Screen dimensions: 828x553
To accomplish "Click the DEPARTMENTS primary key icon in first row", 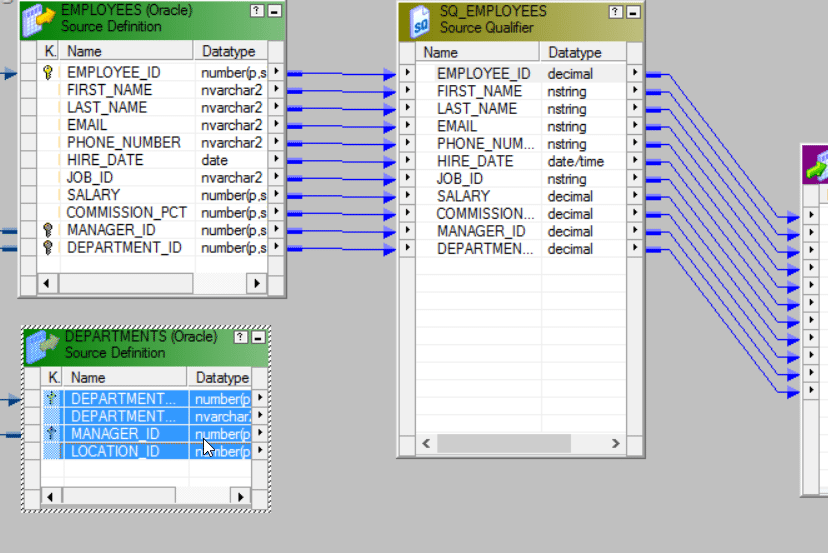I will coord(52,398).
